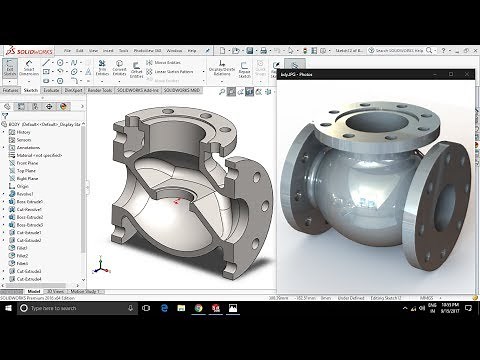The height and width of the screenshot is (360, 480).
Task: Click the Search SOLIDWORKS Help field
Action: [x=399, y=51]
